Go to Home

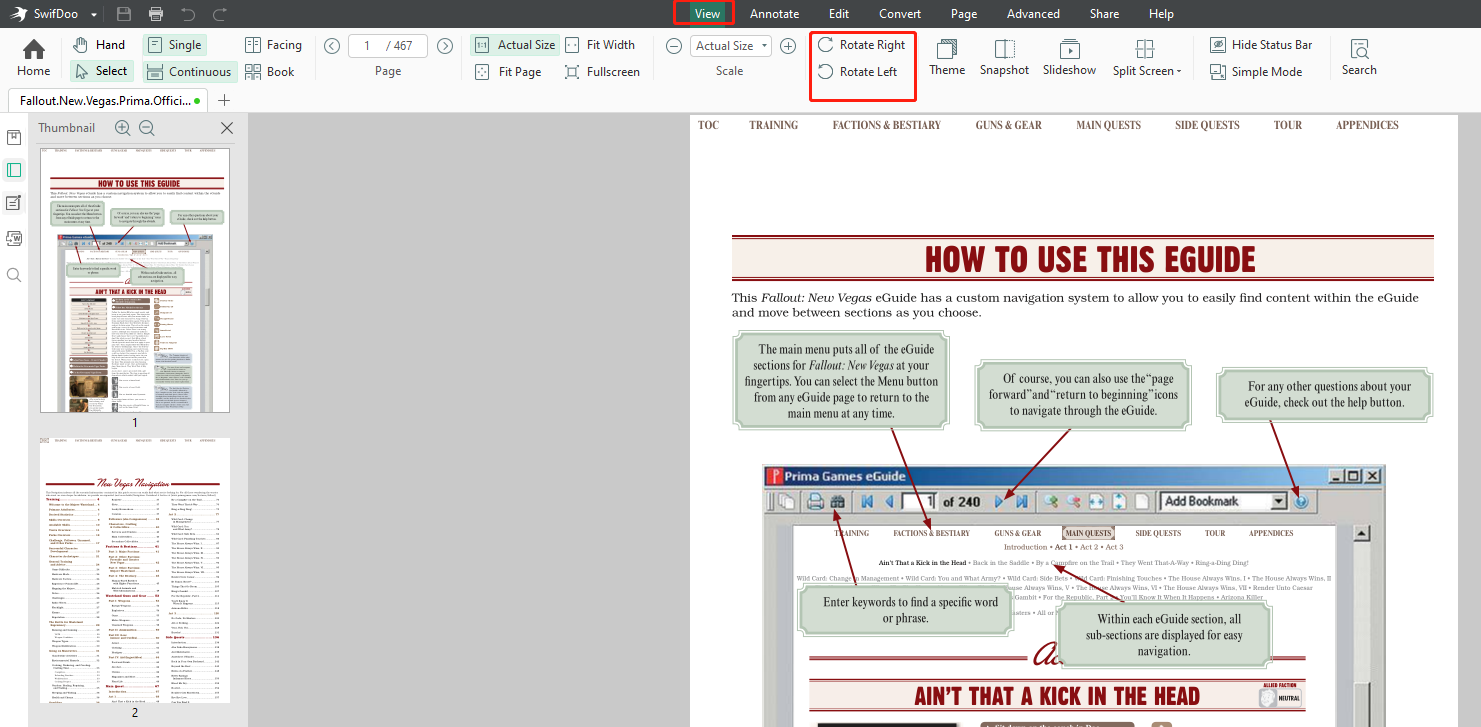[x=34, y=58]
